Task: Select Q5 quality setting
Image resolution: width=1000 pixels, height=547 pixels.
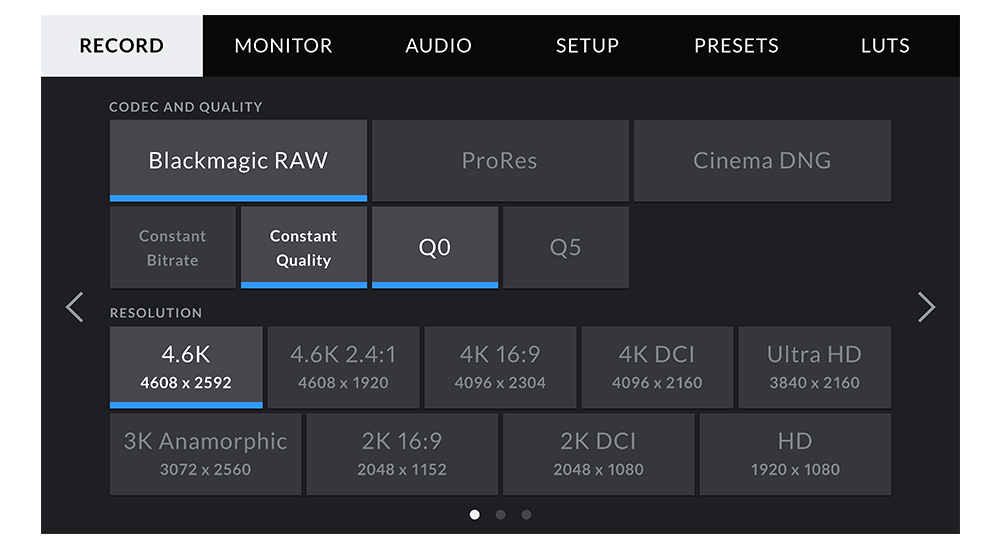Action: tap(565, 248)
